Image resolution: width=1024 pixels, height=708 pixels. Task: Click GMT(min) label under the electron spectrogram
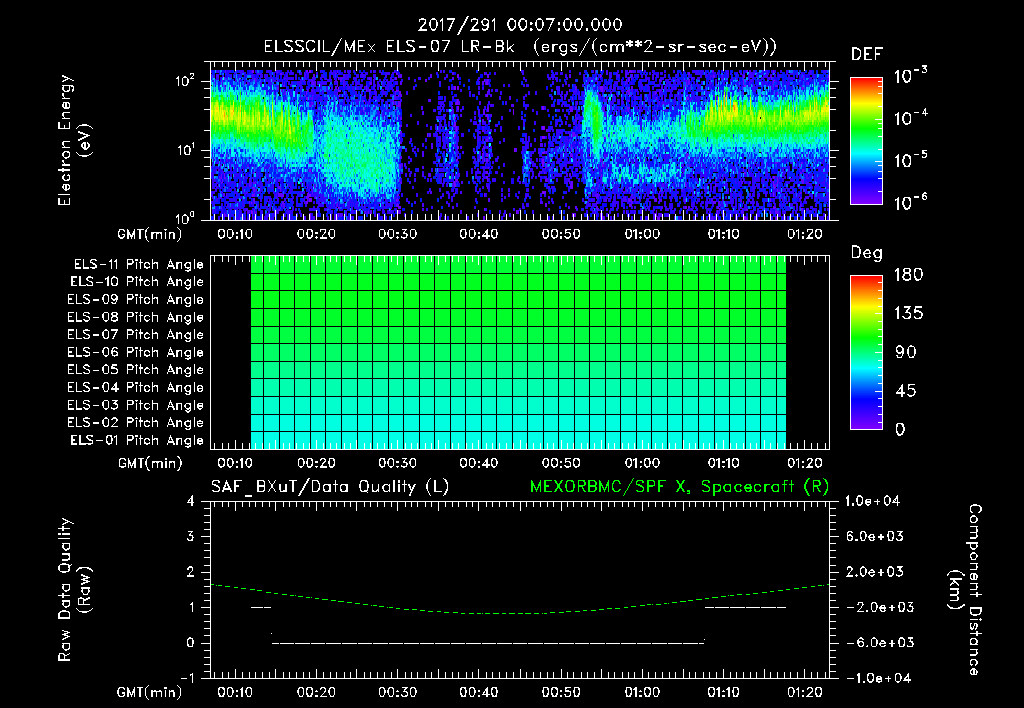150,234
